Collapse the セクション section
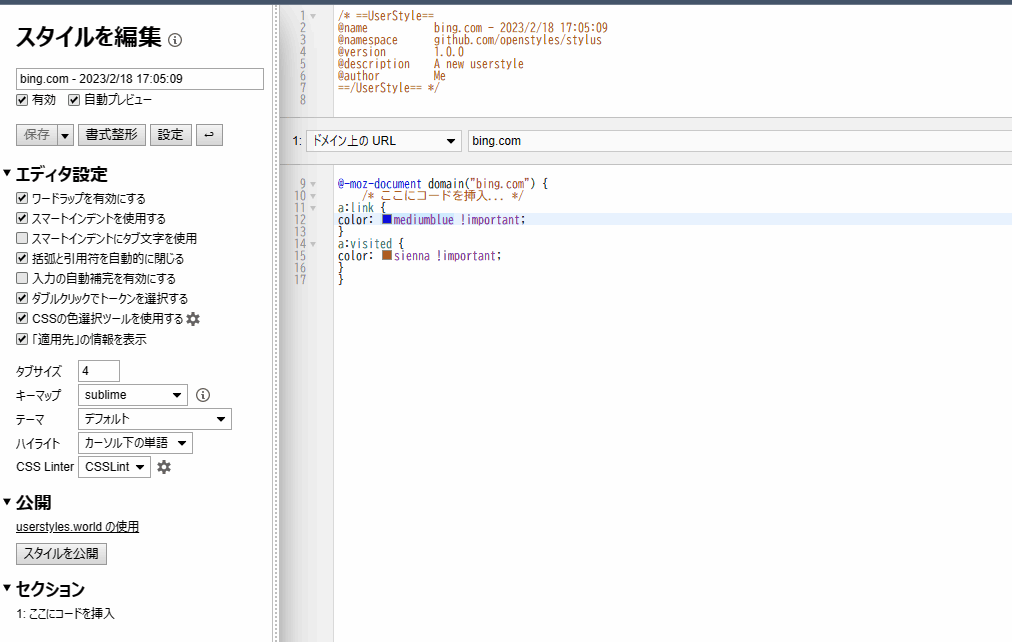1012x642 pixels. 7,587
